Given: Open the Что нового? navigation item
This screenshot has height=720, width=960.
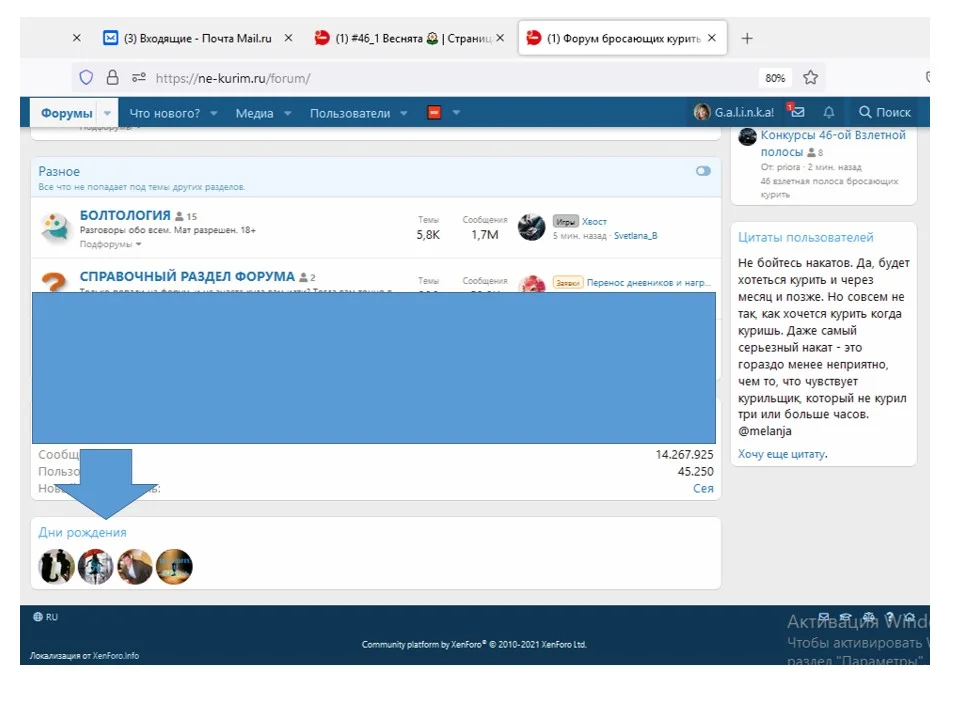Looking at the screenshot, I should (x=165, y=113).
